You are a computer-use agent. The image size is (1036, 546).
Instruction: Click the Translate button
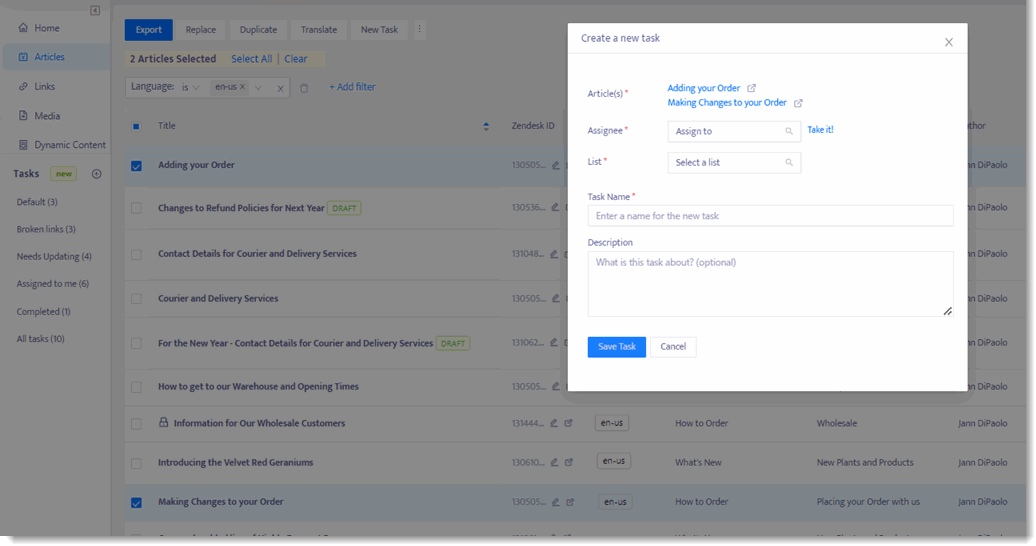(x=319, y=30)
